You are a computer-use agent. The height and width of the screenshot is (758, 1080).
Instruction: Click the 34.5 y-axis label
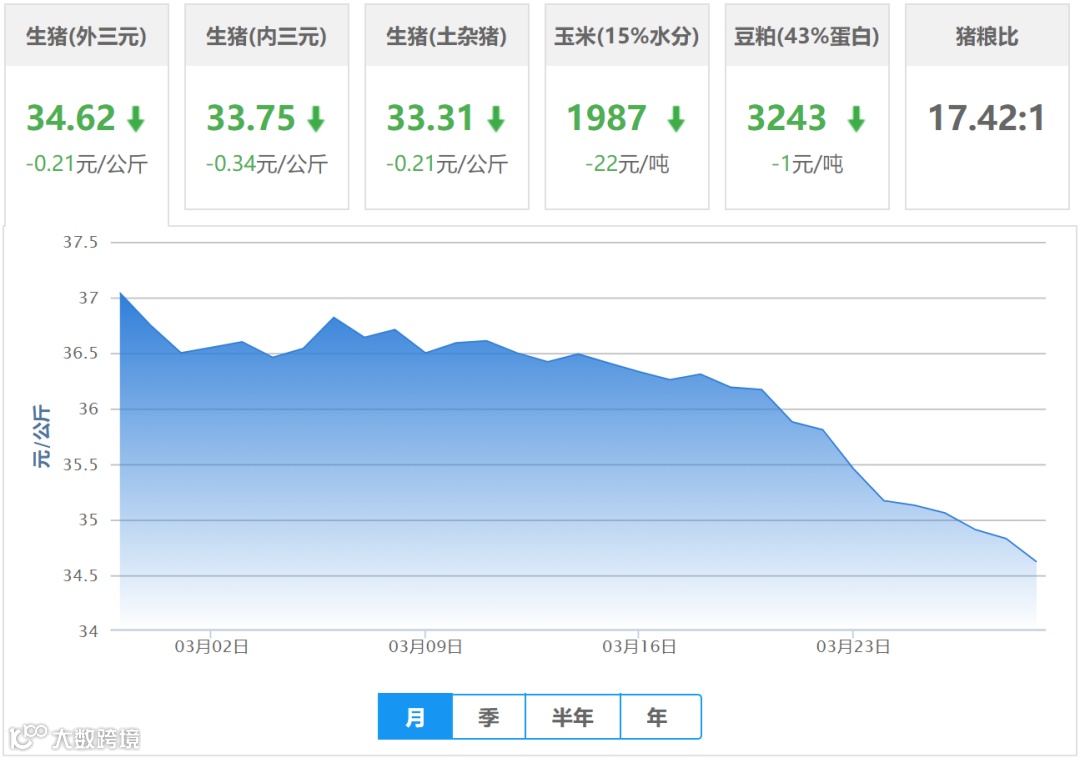tap(81, 576)
